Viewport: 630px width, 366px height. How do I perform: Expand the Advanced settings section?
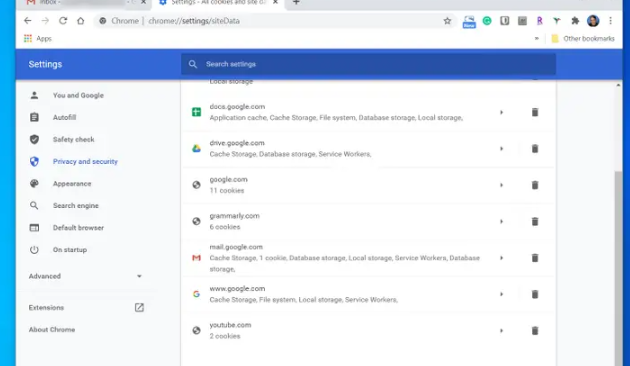click(x=85, y=276)
